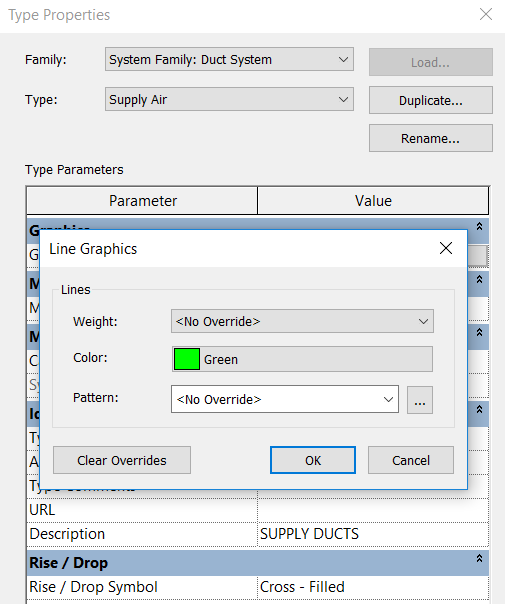
Task: Click Clear Overrides button
Action: point(122,460)
